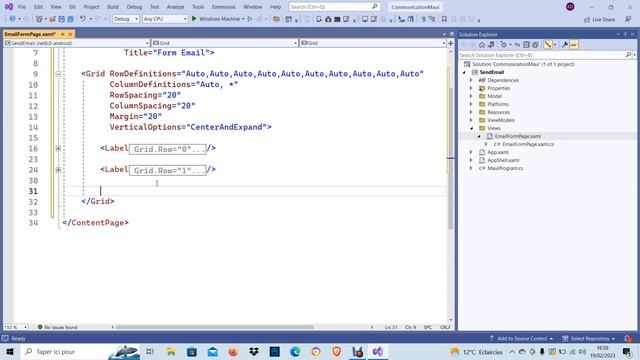The height and width of the screenshot is (360, 640).
Task: Open the Analyze menu
Action: click(176, 7)
